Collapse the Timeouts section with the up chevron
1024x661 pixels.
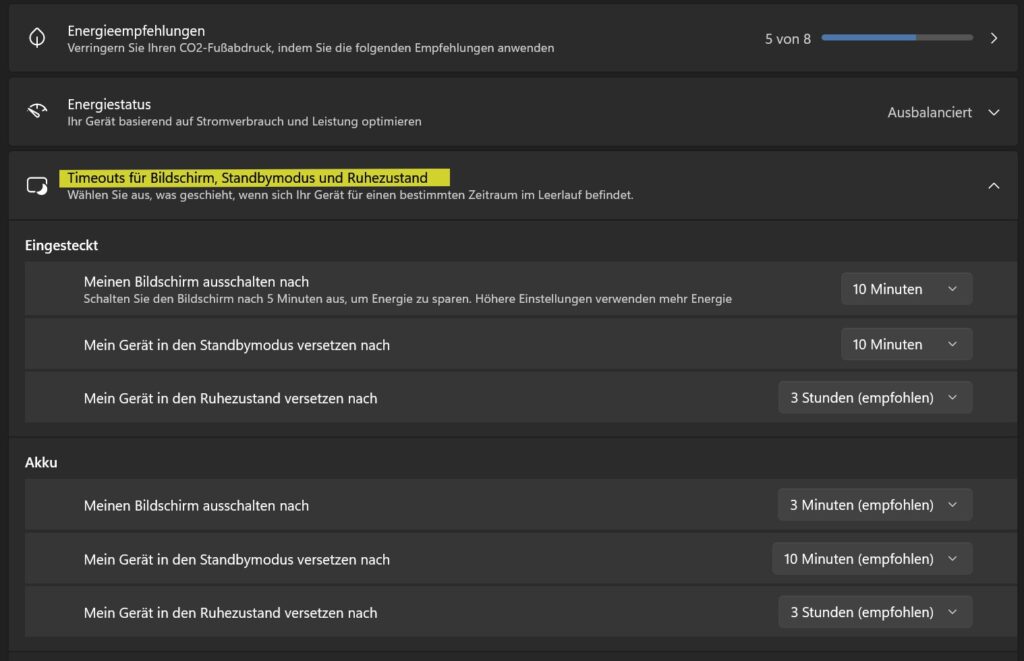[x=993, y=185]
